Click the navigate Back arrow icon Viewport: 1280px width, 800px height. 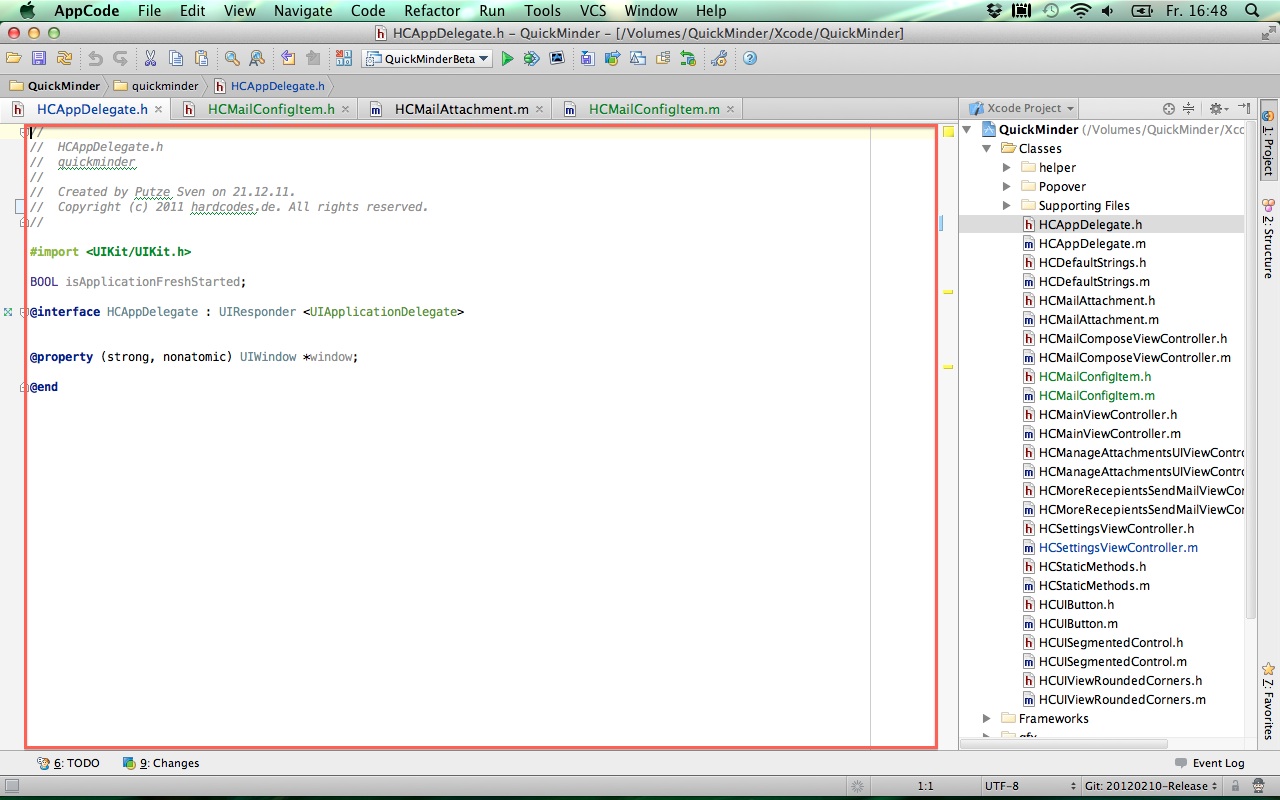click(x=288, y=59)
